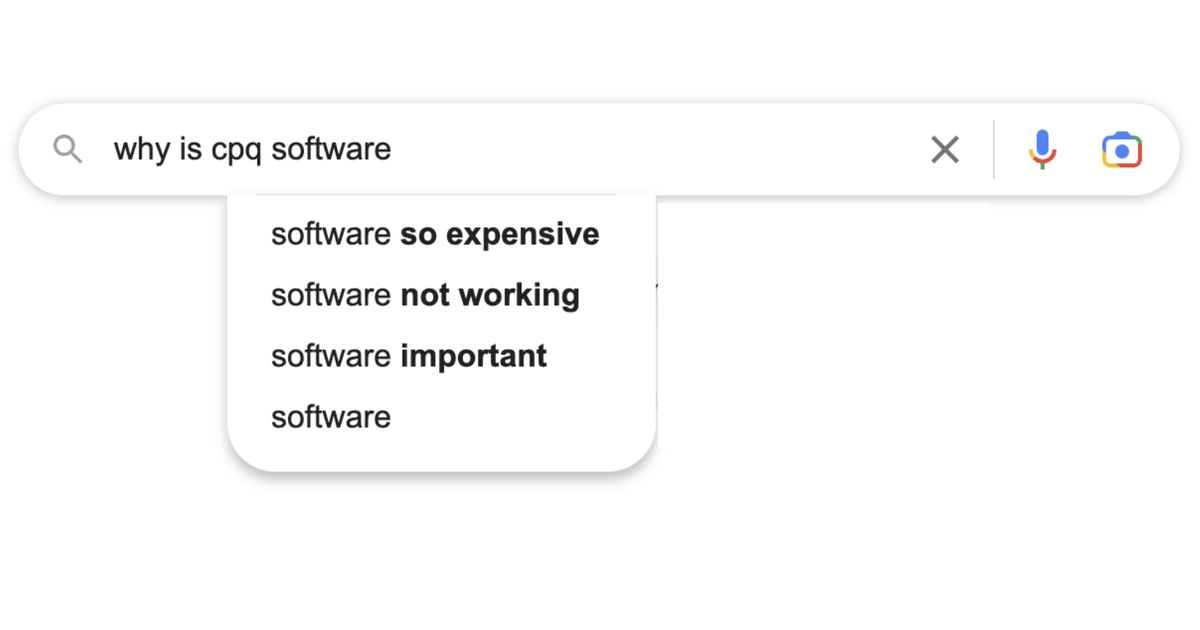This screenshot has height=630, width=1200.
Task: Choose the 'software not working' suggestion
Action: pyautogui.click(x=425, y=295)
